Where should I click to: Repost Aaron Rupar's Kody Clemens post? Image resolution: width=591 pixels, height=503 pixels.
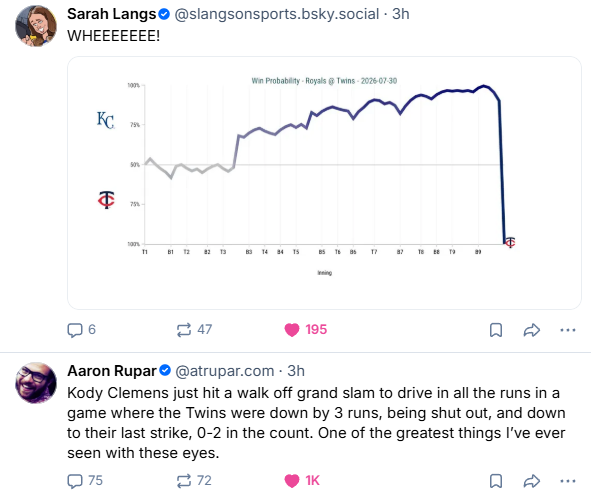tap(194, 481)
